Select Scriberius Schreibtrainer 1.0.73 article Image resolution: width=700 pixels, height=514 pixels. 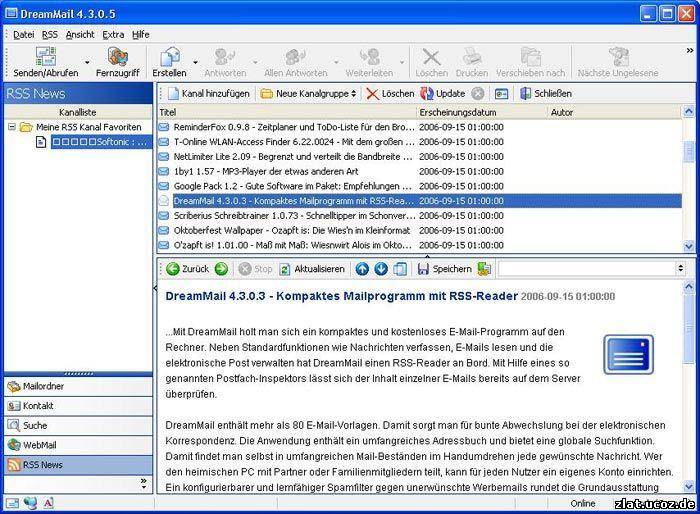[420, 216]
